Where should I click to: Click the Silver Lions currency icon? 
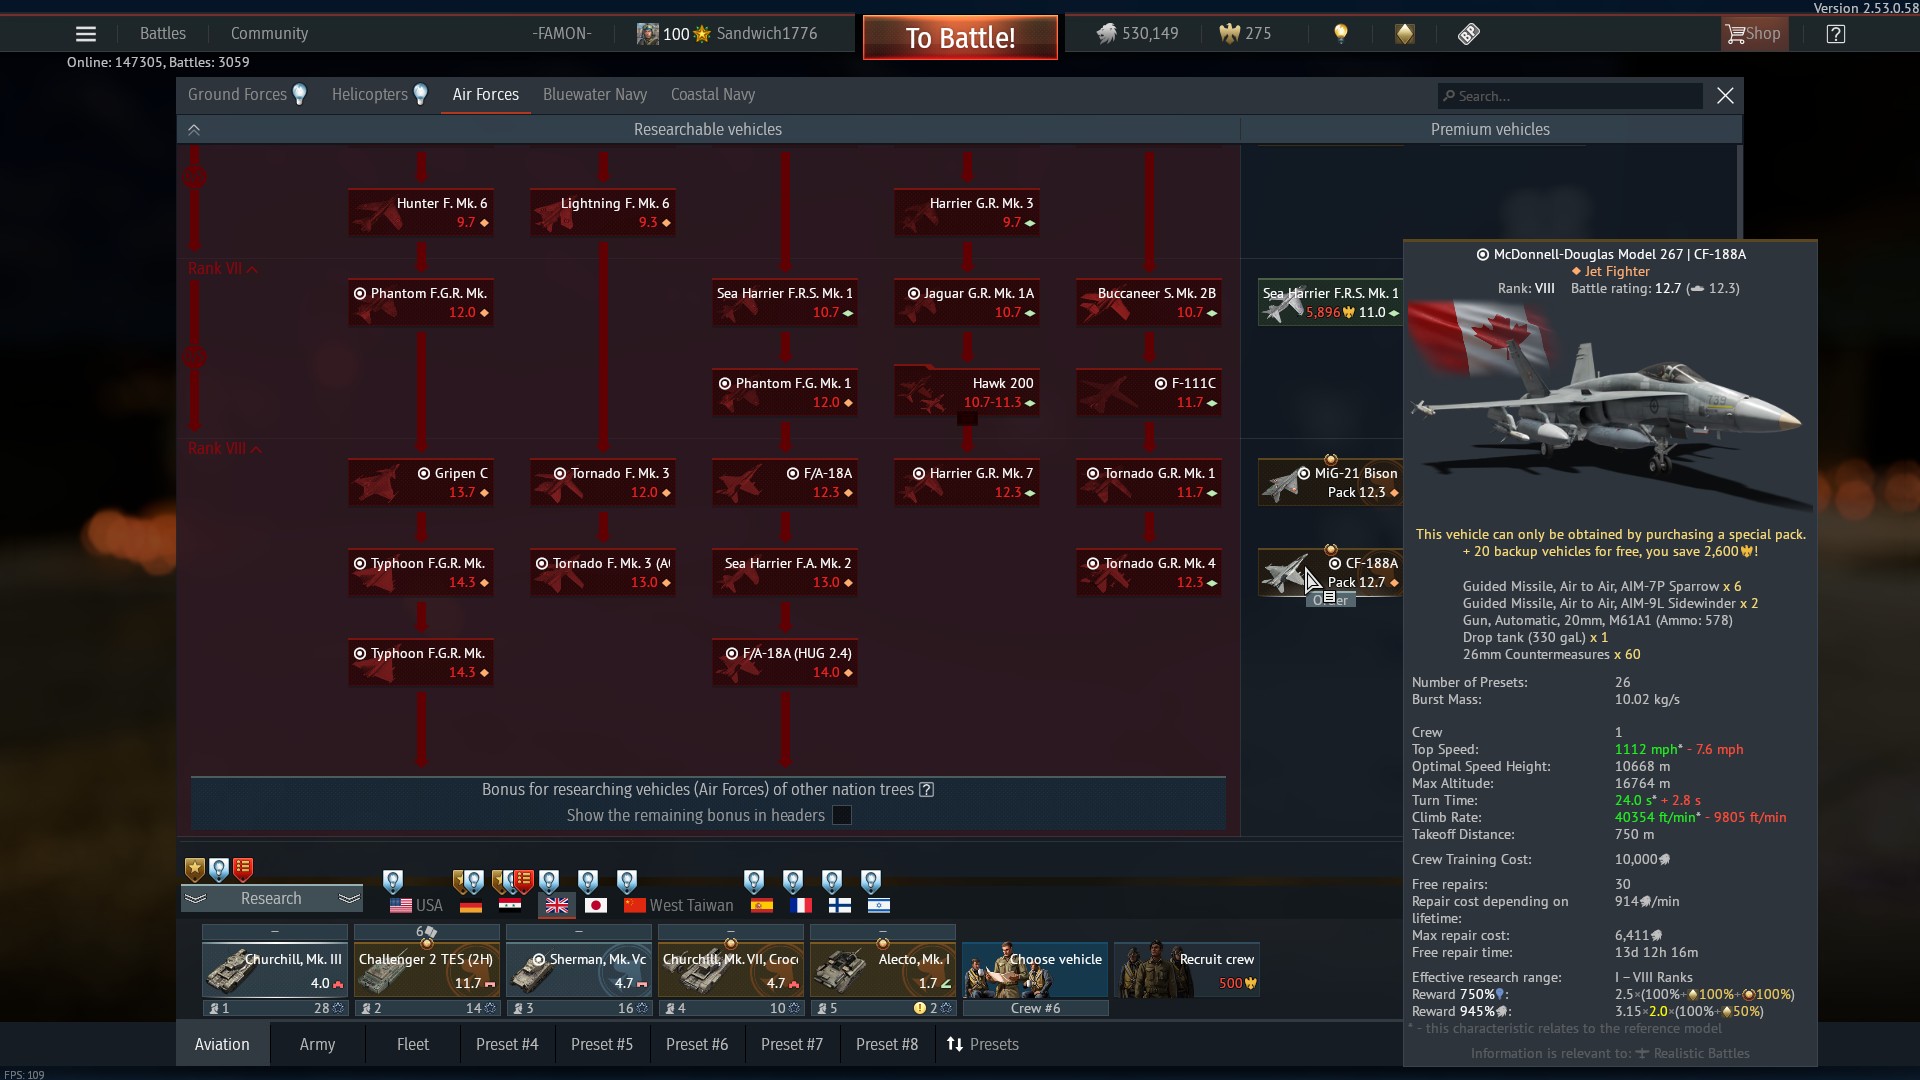[x=1106, y=34]
